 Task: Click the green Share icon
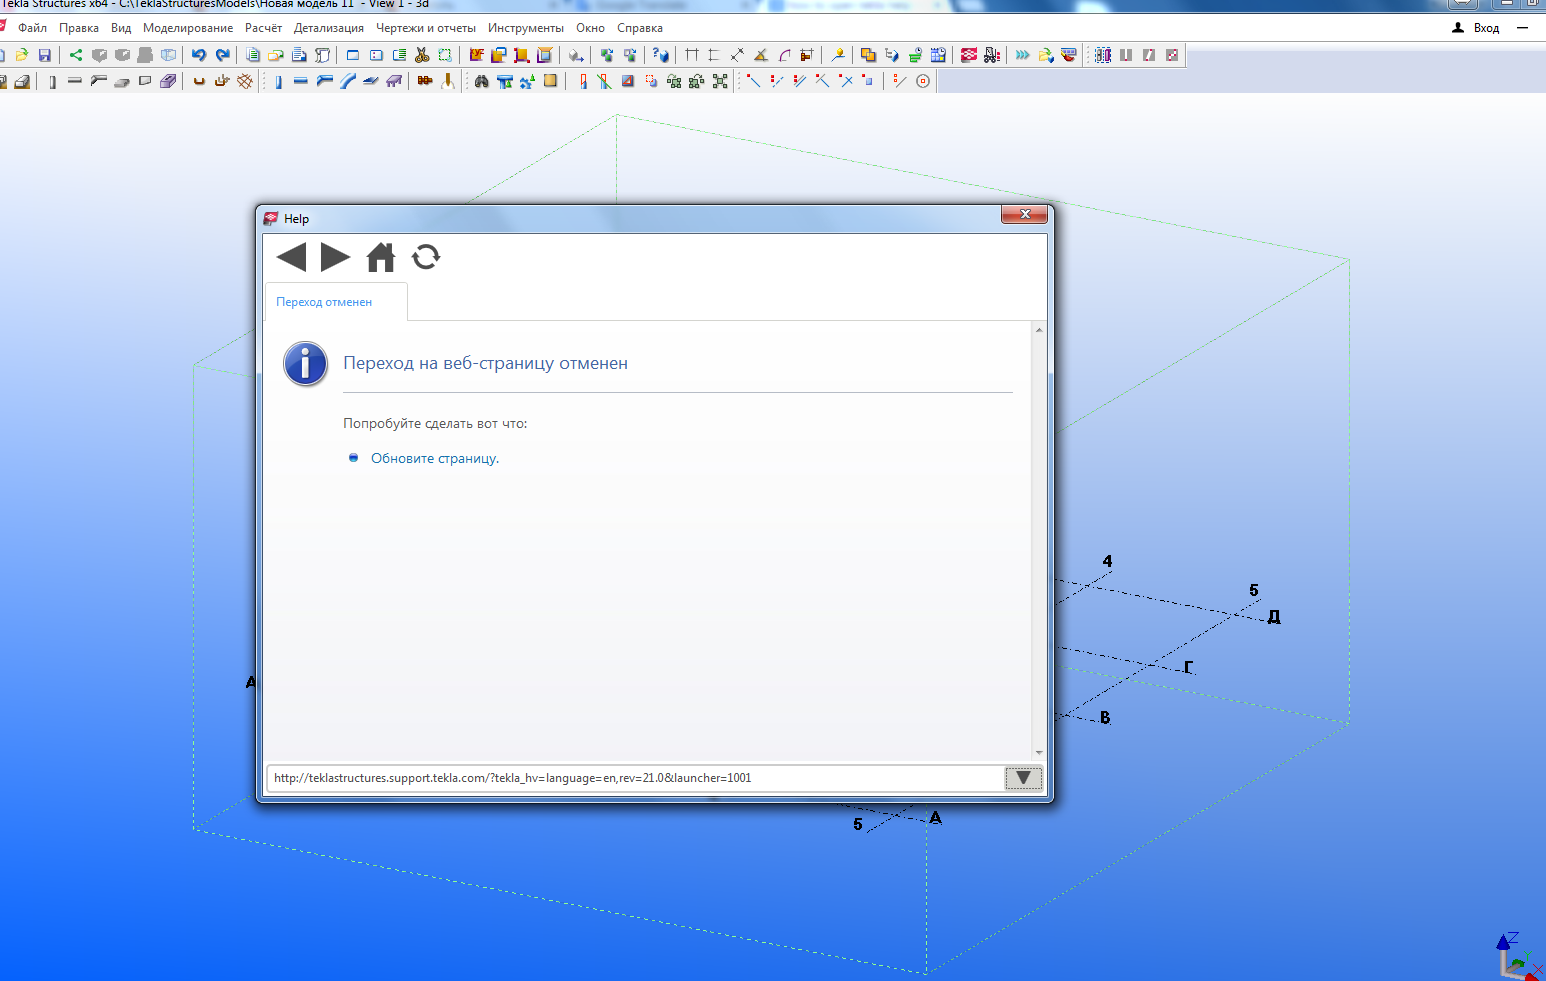pos(76,55)
